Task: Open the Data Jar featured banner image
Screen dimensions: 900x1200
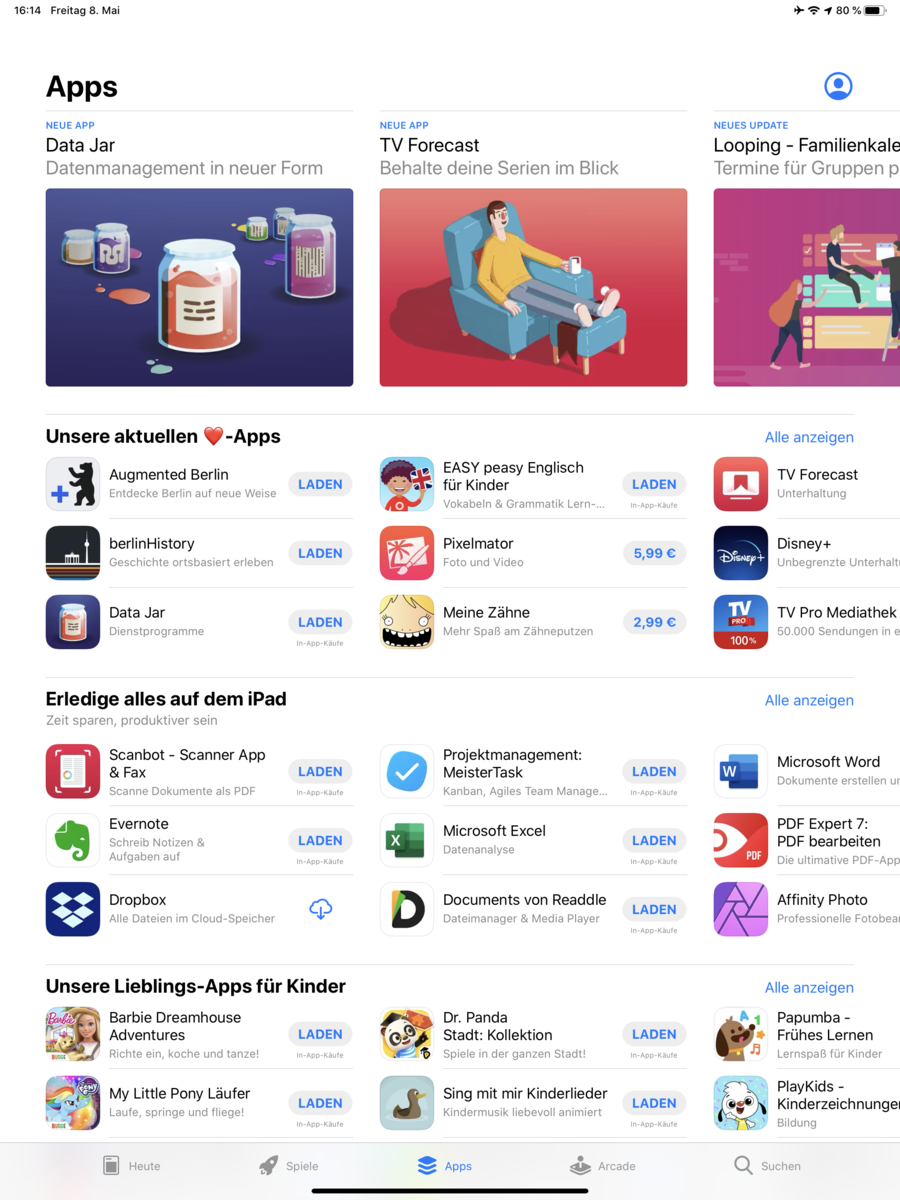Action: tap(199, 287)
